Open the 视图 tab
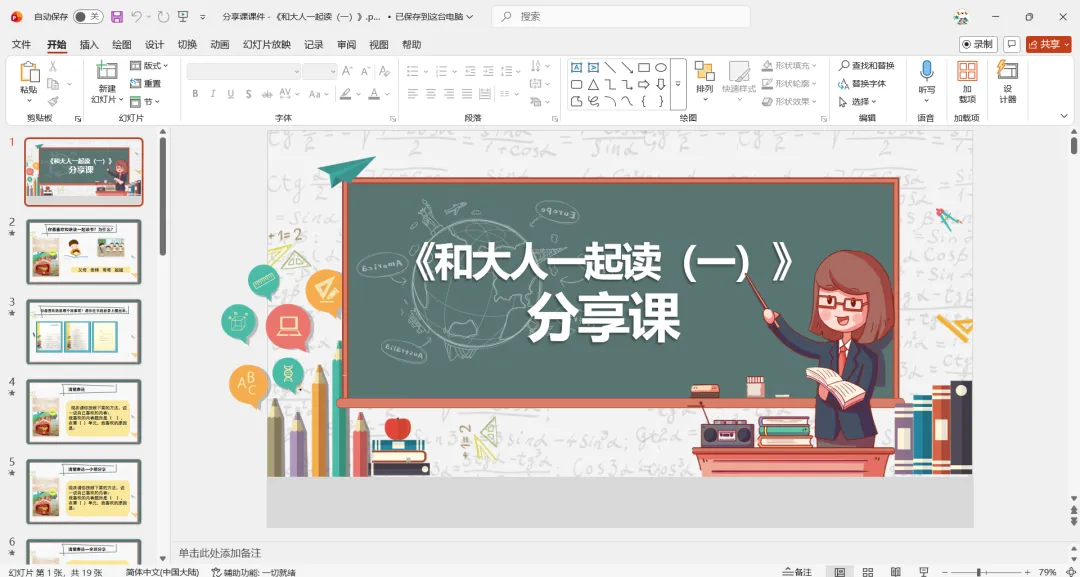The height and width of the screenshot is (577, 1080). click(379, 45)
